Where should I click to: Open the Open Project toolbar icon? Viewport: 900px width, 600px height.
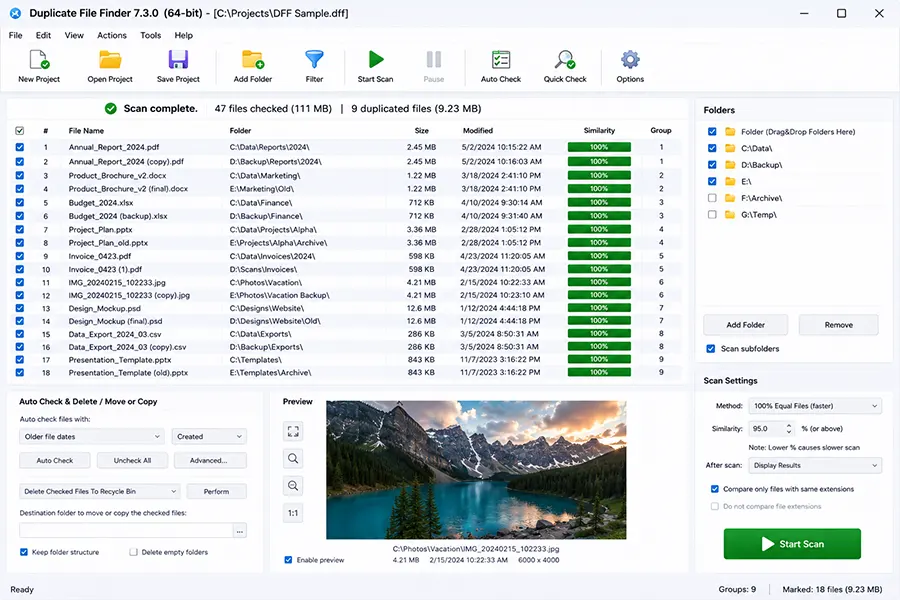(110, 60)
